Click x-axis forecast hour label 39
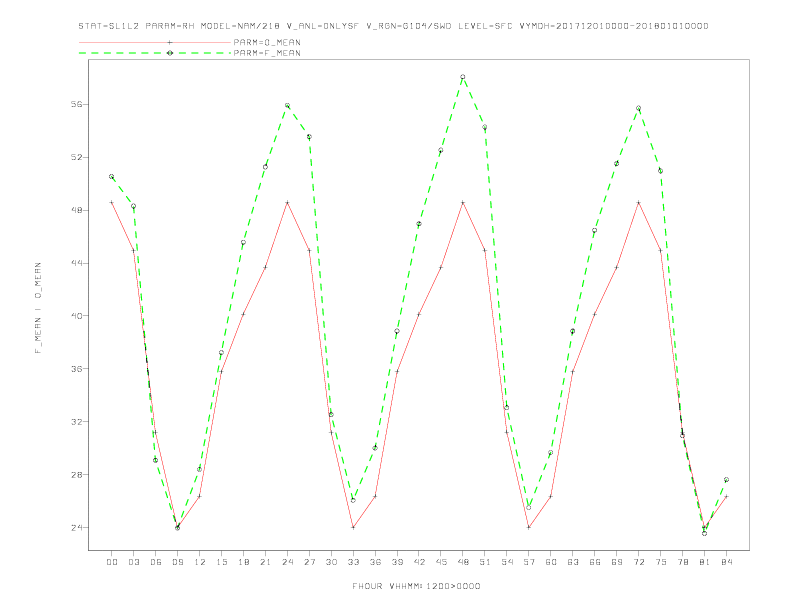This screenshot has height=612, width=792. [397, 562]
